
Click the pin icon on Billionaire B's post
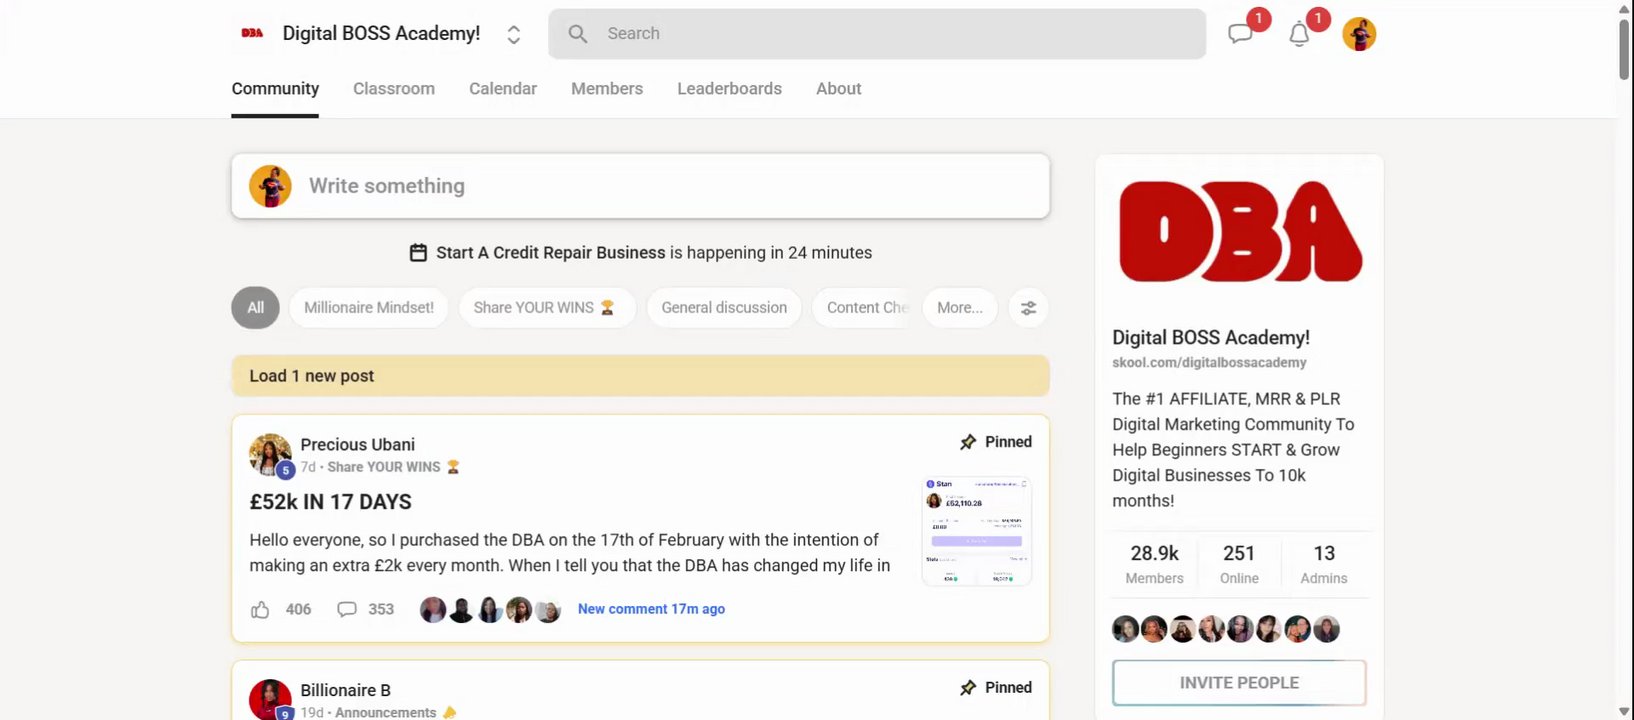[x=968, y=688]
